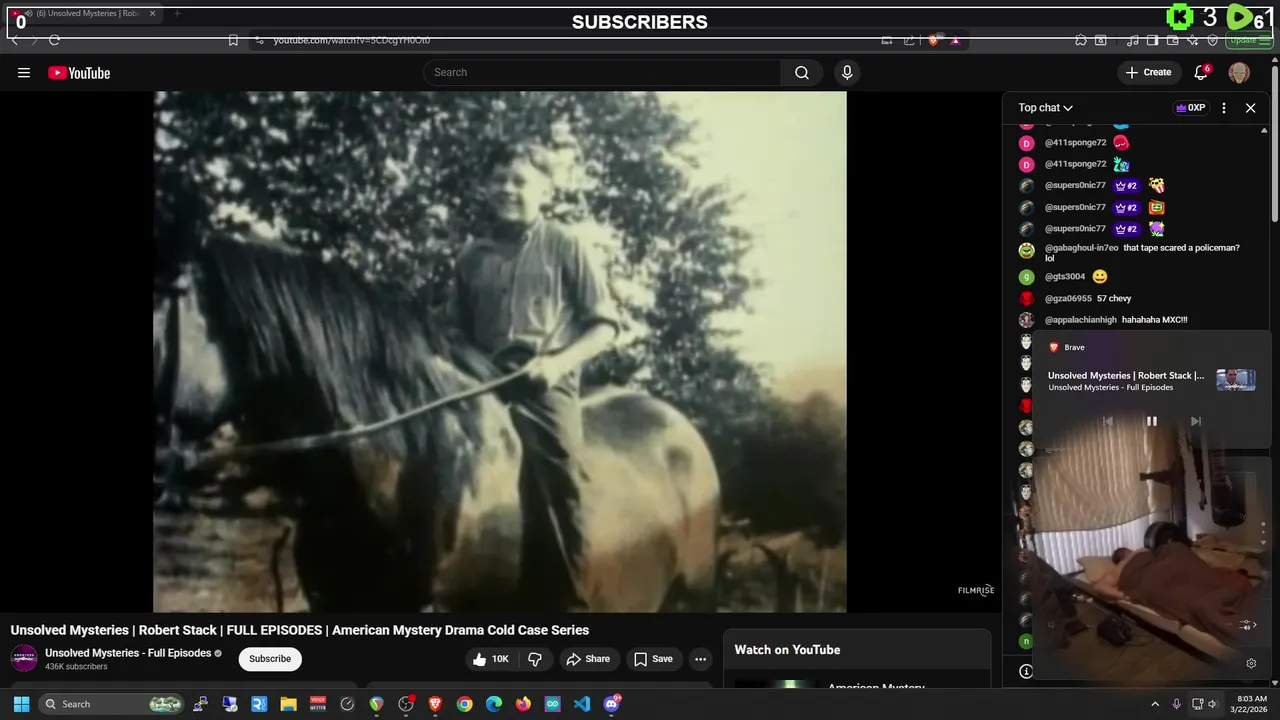Open Brave VPN shield icon
The image size is (1280, 720).
1213,40
